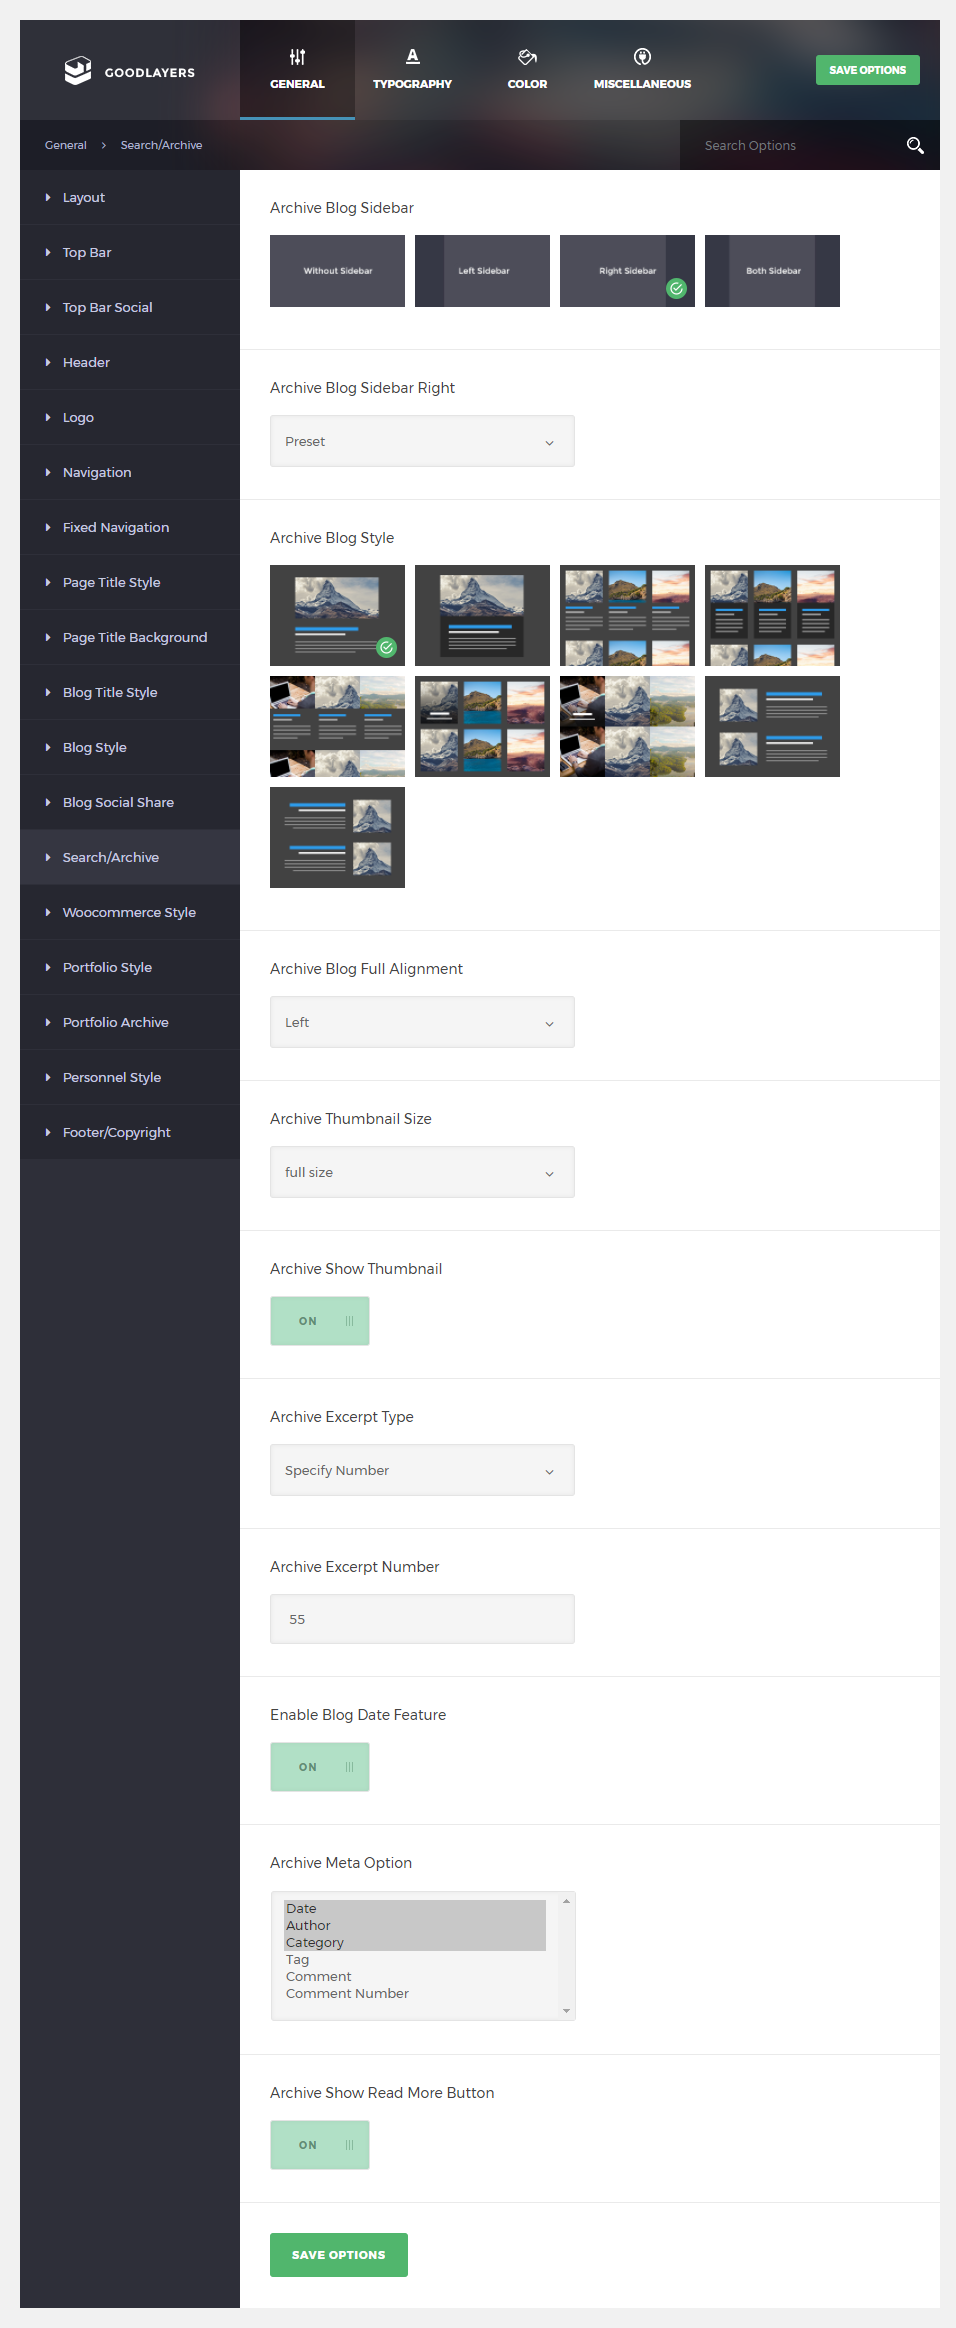Choose the list style with right thumbnails
This screenshot has width=956, height=2328.
pos(337,837)
